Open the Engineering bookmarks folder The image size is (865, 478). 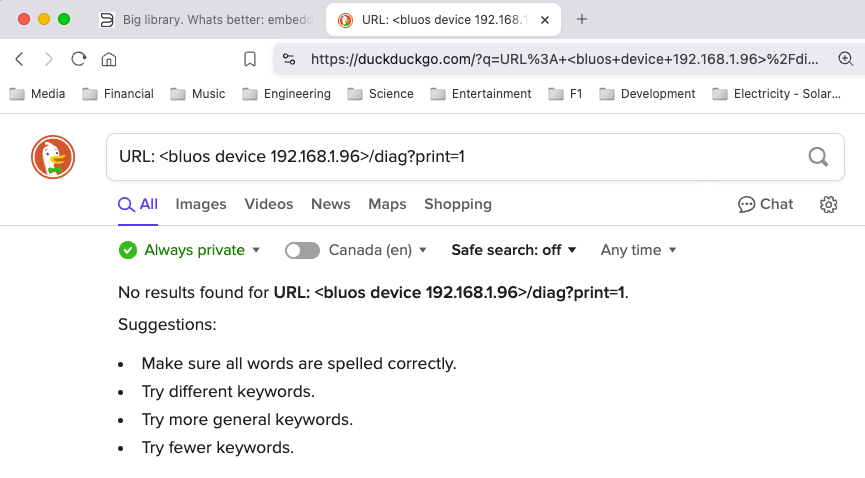[x=287, y=93]
